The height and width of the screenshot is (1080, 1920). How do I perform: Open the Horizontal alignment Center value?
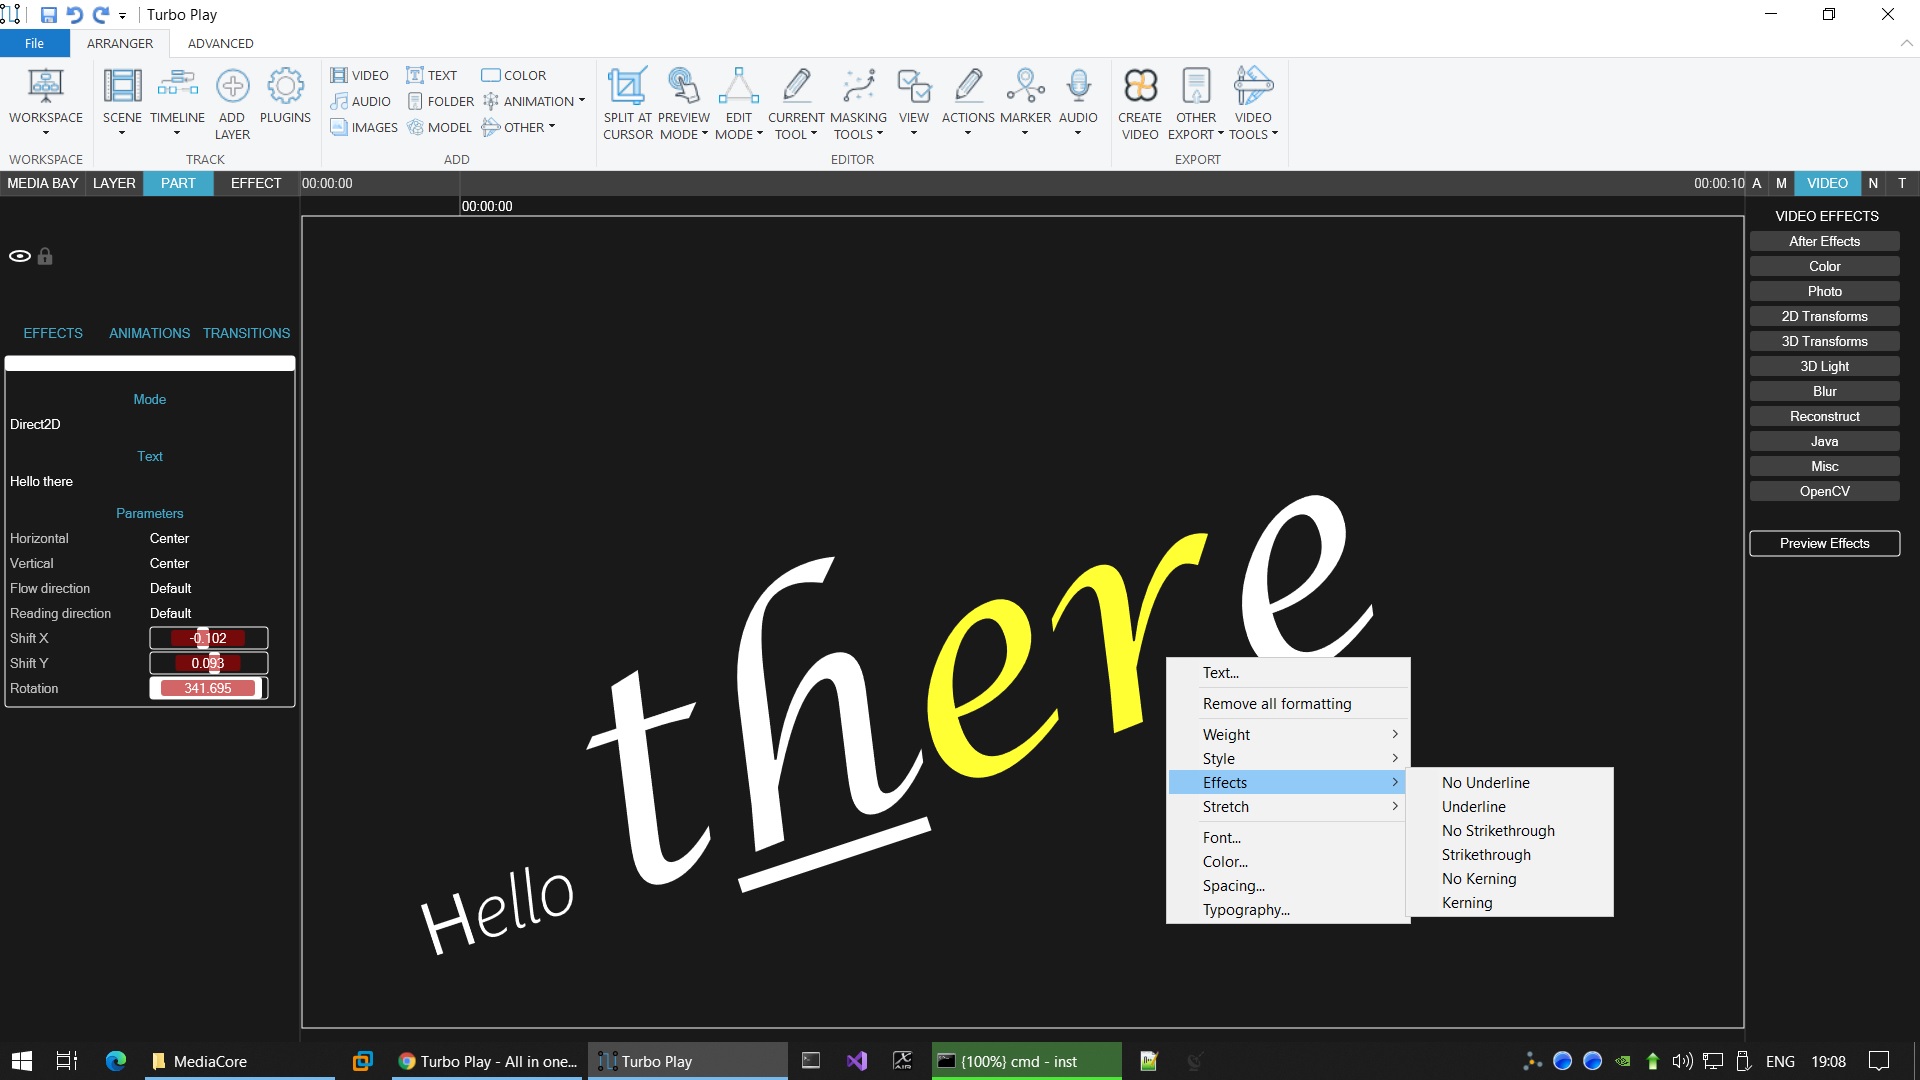pyautogui.click(x=169, y=538)
